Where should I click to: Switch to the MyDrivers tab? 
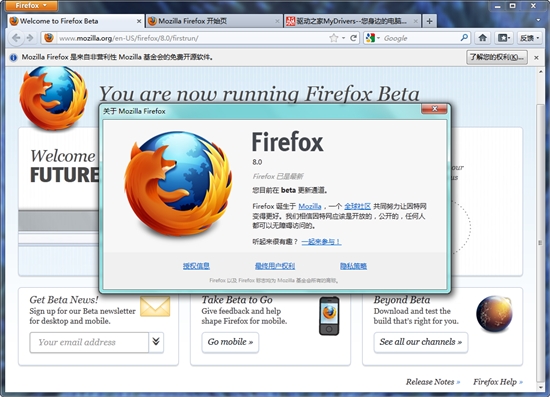(352, 21)
